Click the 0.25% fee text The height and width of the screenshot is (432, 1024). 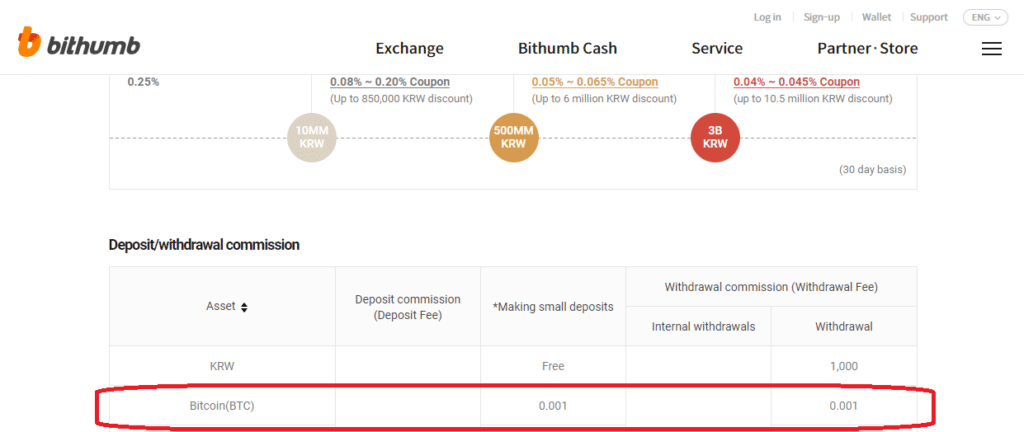pyautogui.click(x=144, y=82)
